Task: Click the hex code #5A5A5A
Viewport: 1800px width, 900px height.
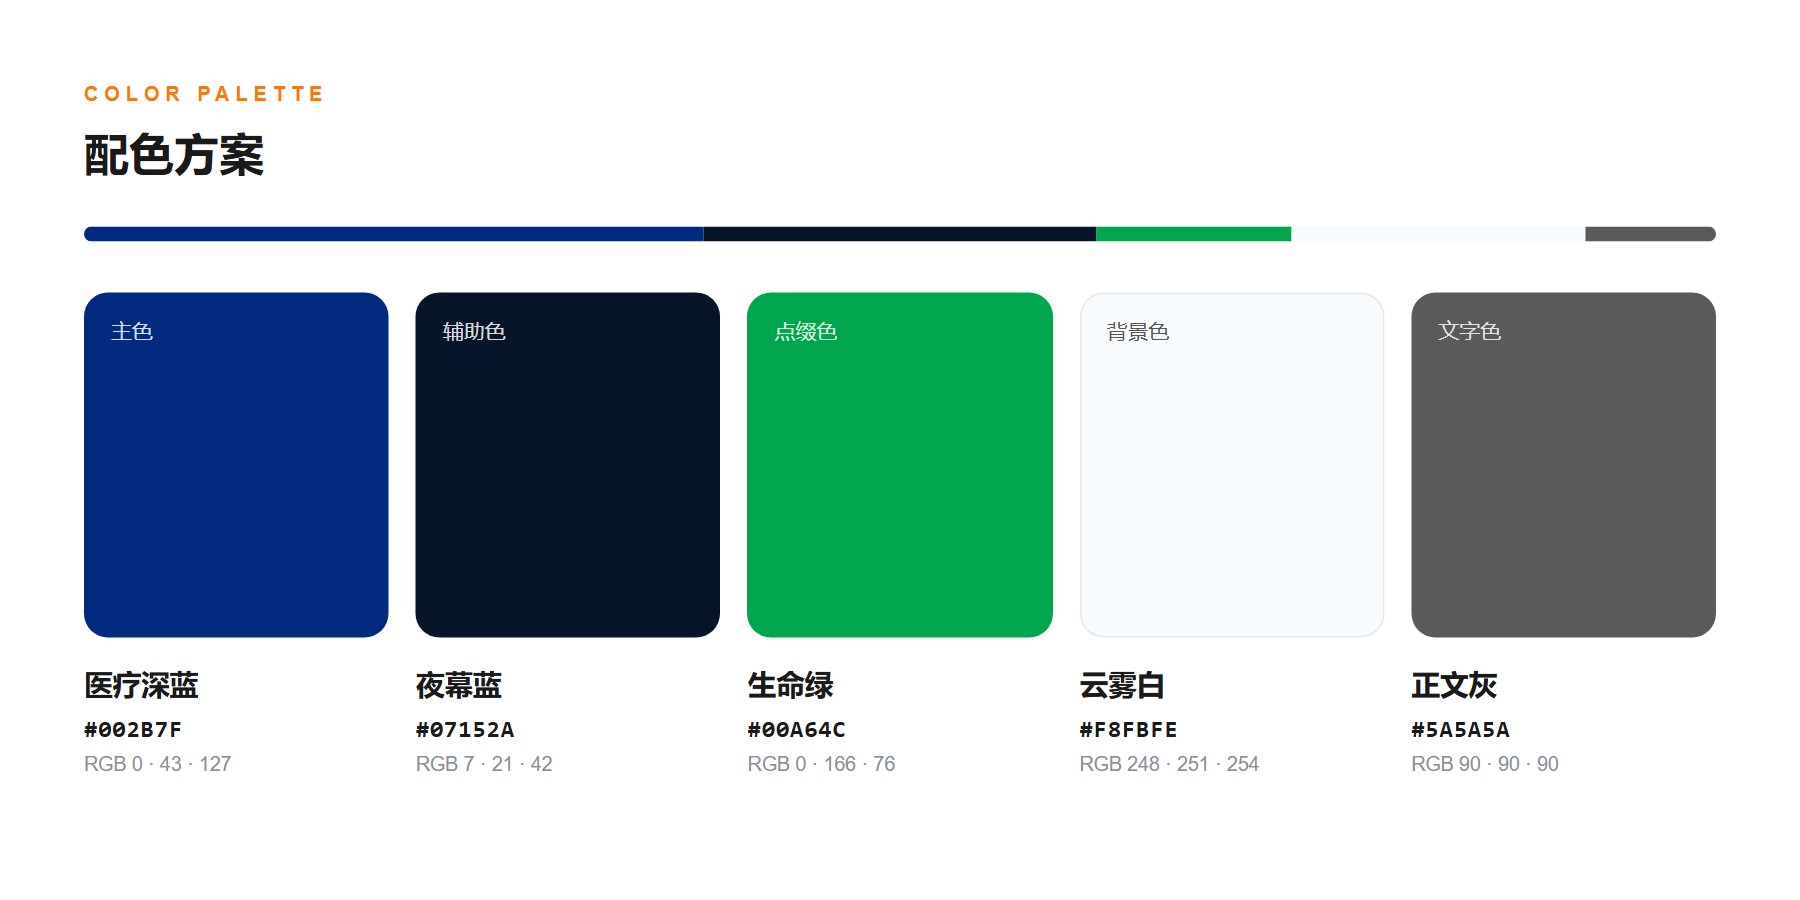Action: (x=1461, y=730)
